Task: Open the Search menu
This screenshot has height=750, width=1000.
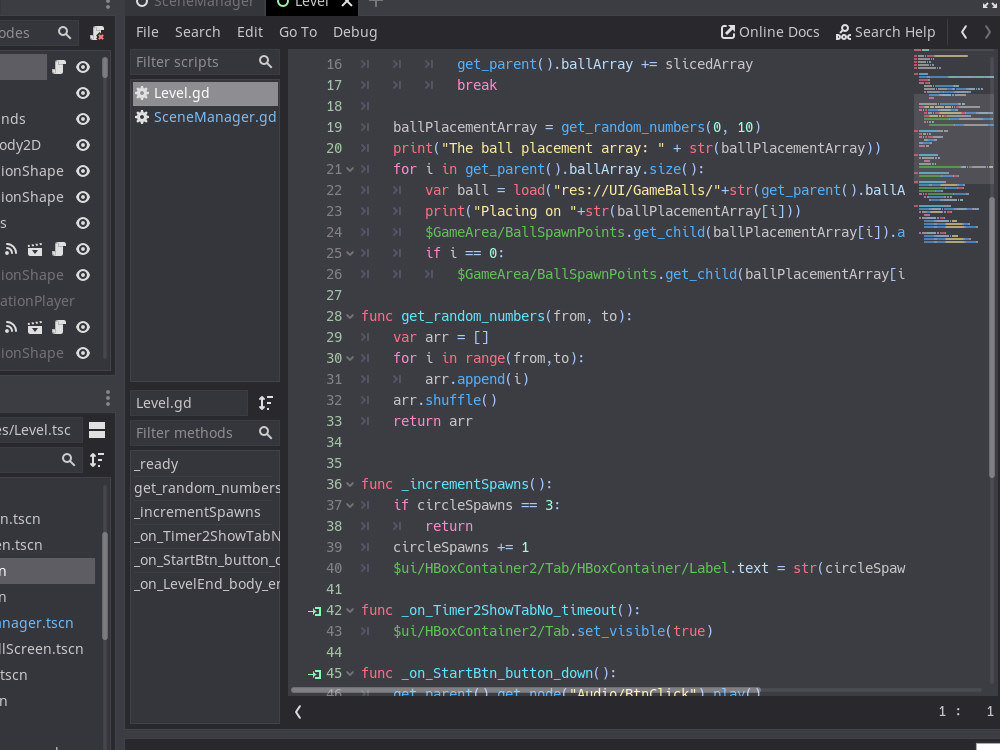Action: [x=198, y=32]
